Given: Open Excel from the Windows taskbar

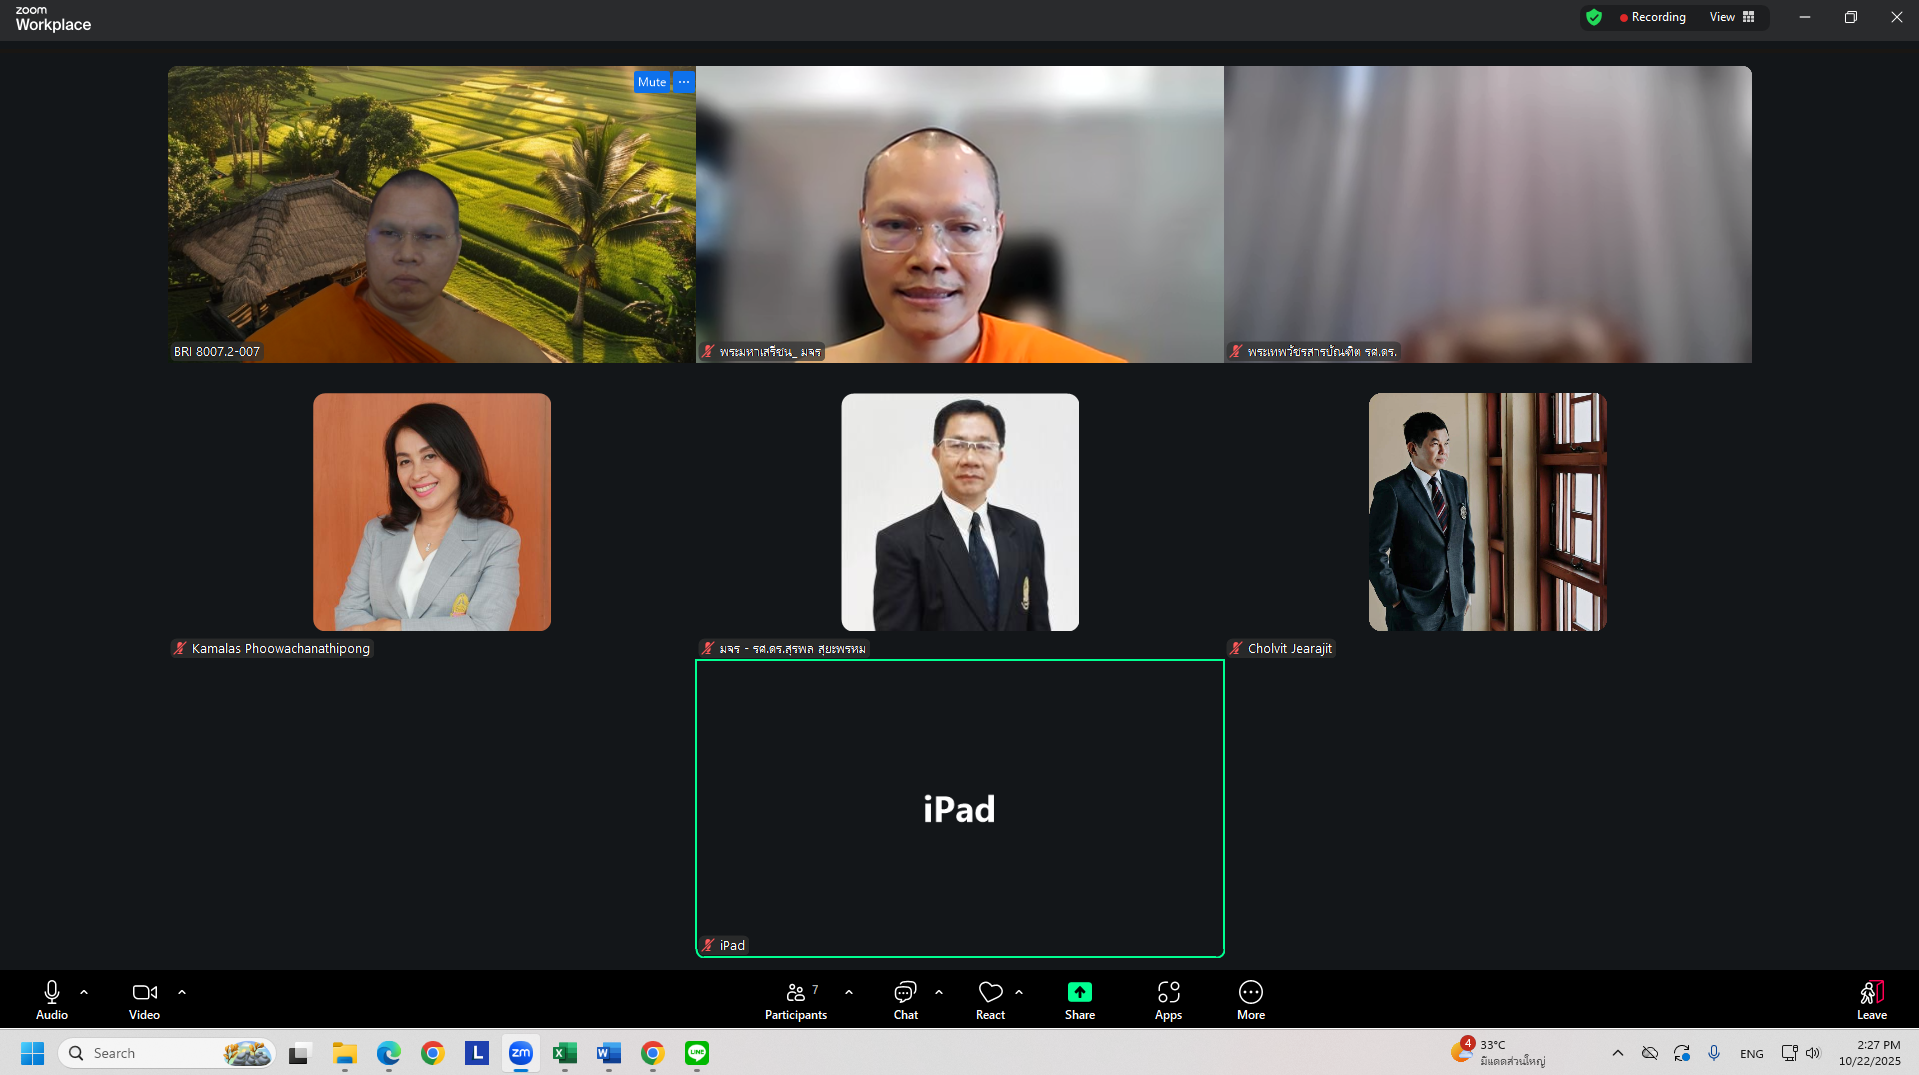Looking at the screenshot, I should point(565,1053).
